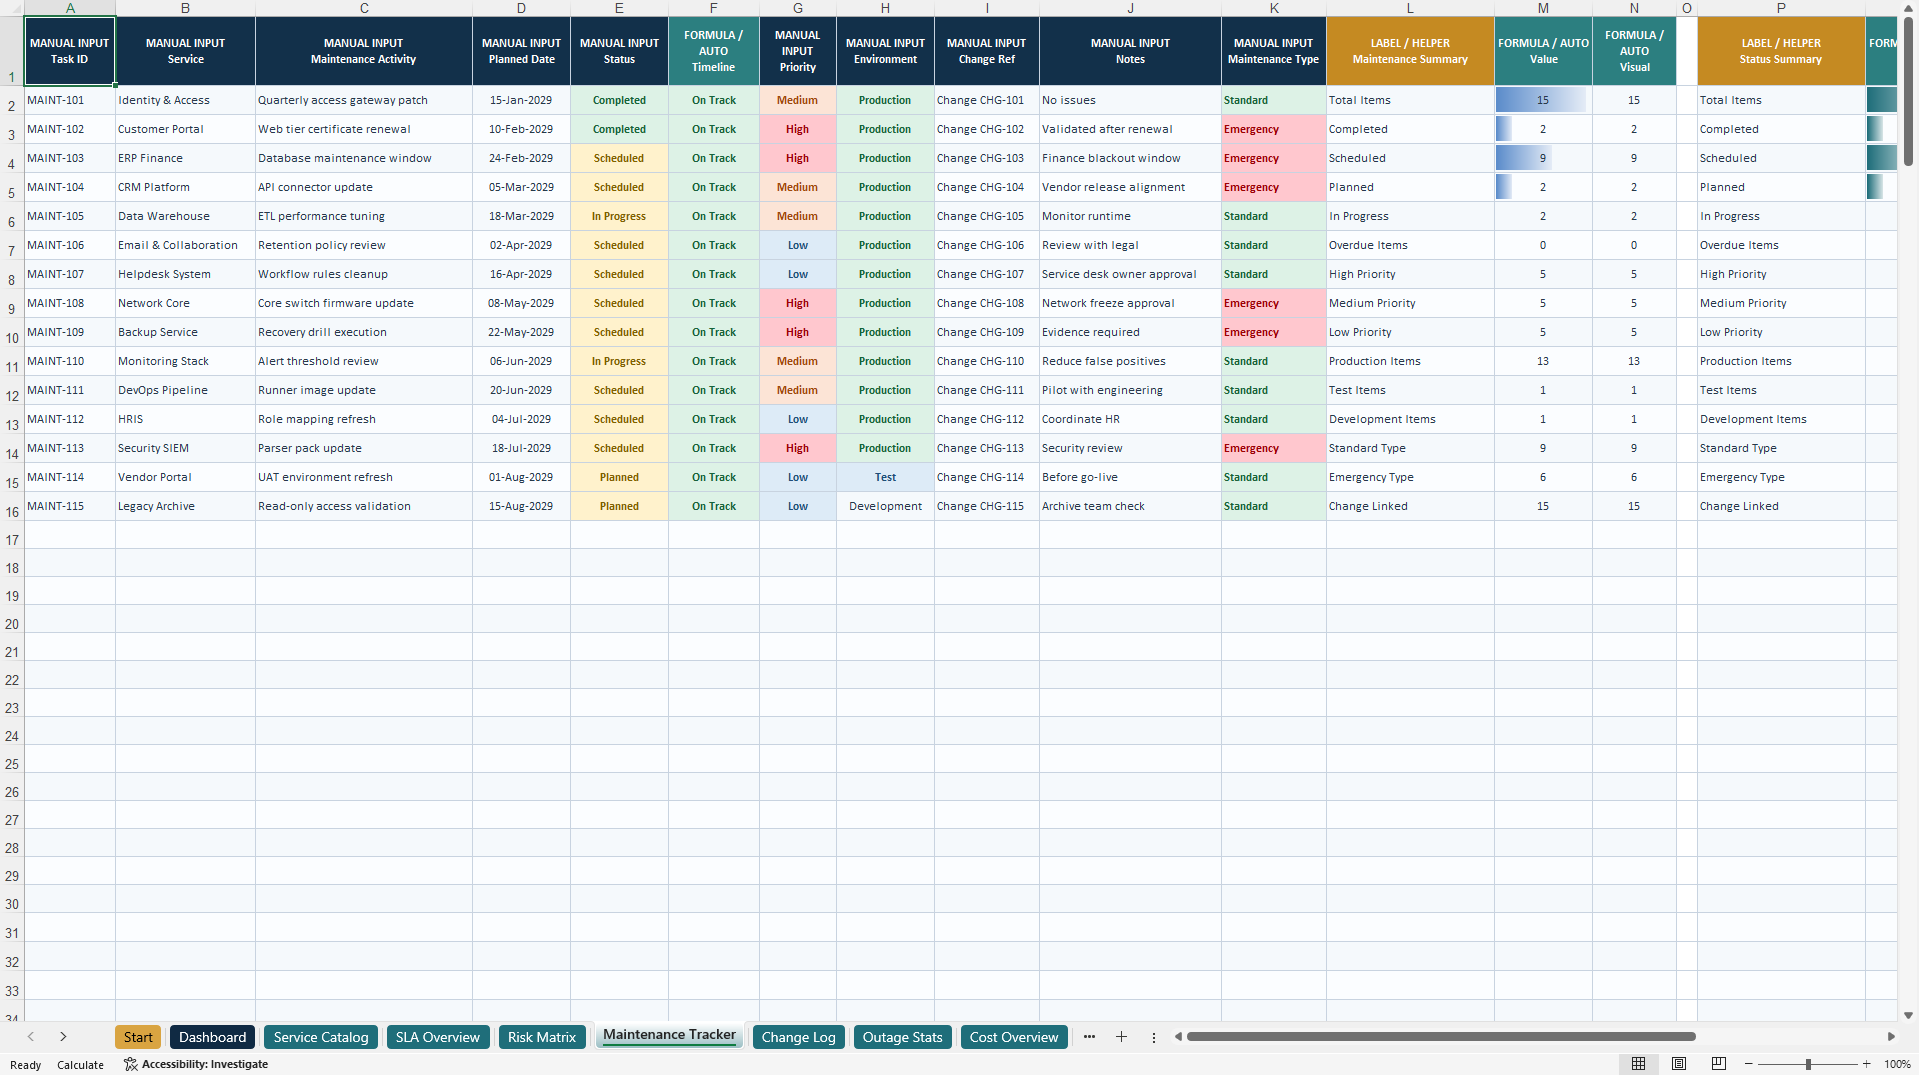Select Overdue Items label in column L
Image resolution: width=1919 pixels, height=1075 pixels.
pyautogui.click(x=1410, y=245)
